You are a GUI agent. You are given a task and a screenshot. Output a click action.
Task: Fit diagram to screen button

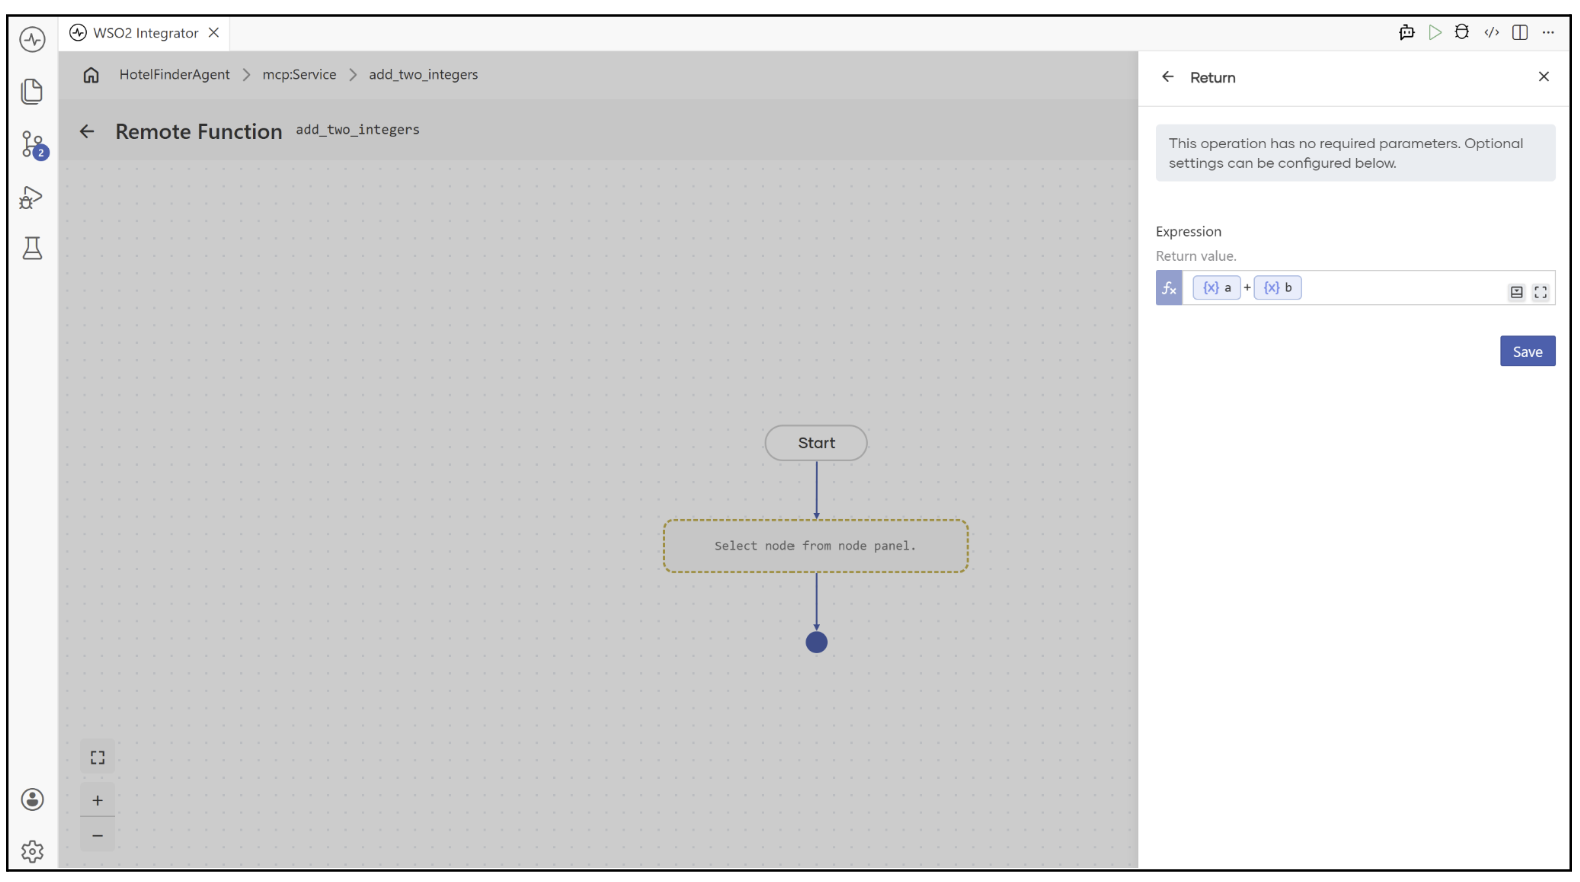click(97, 758)
